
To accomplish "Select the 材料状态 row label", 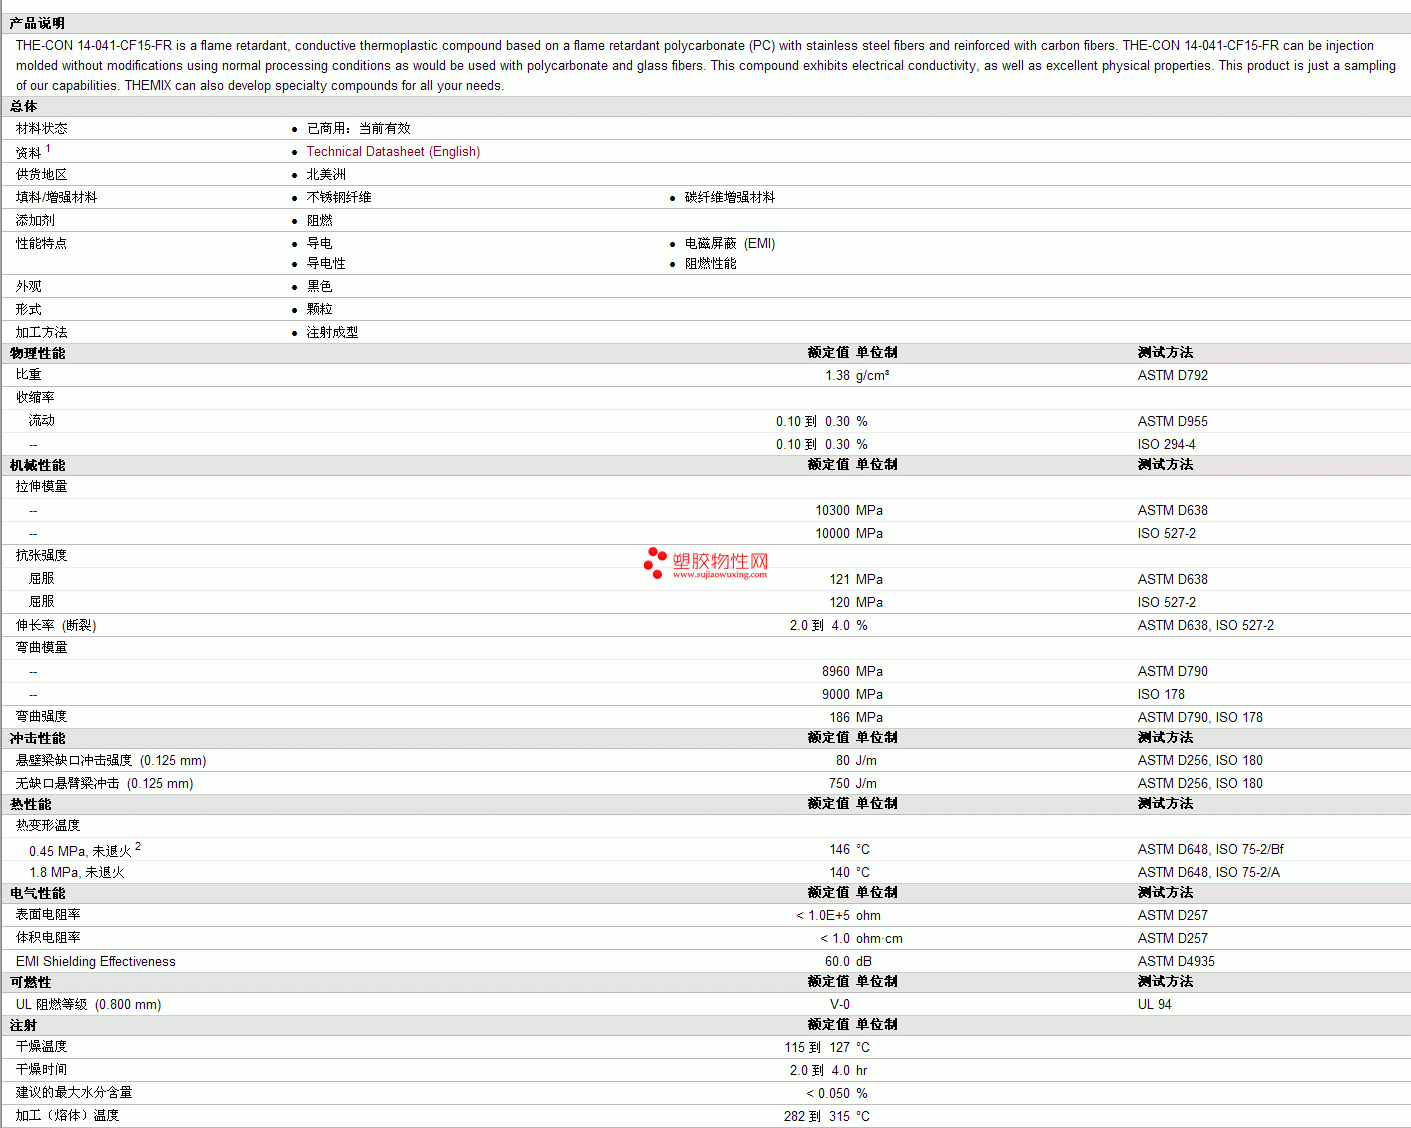I will (x=42, y=128).
